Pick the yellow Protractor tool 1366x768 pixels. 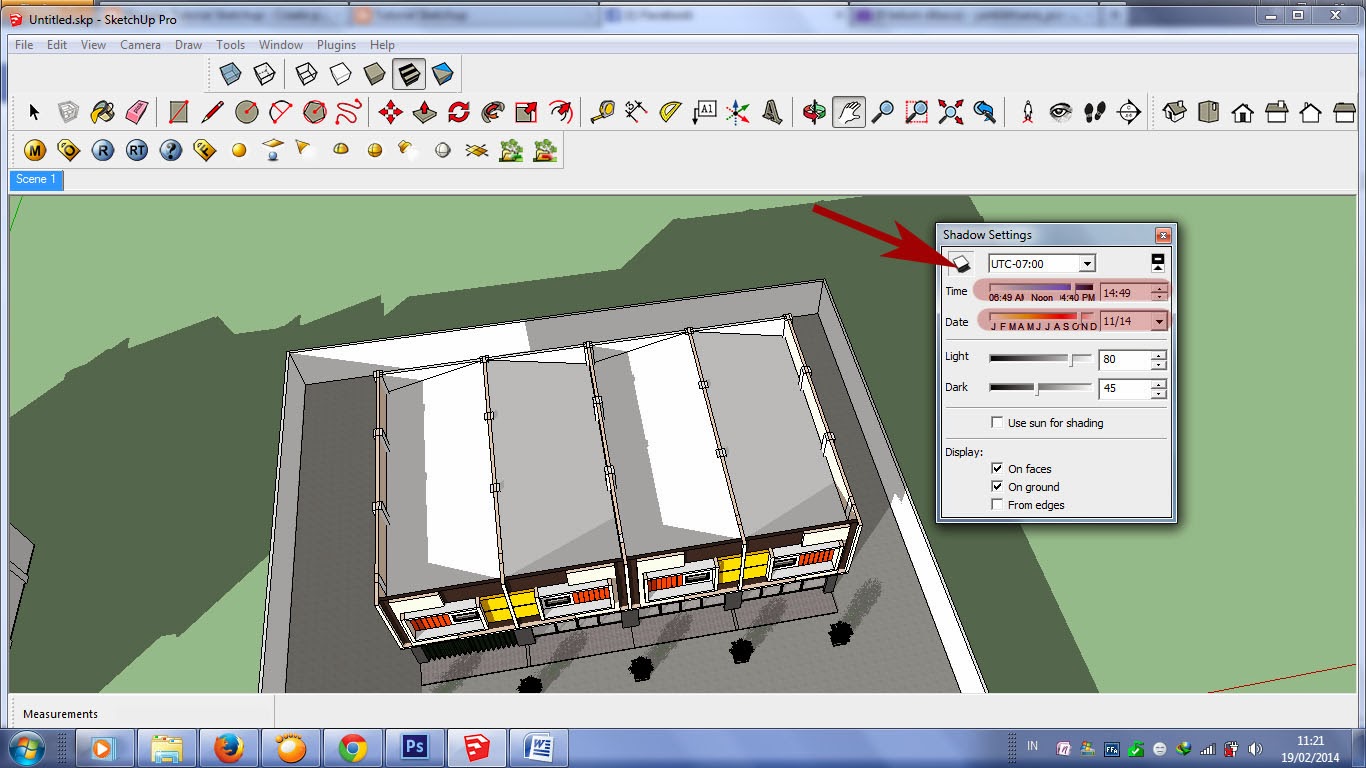[670, 112]
